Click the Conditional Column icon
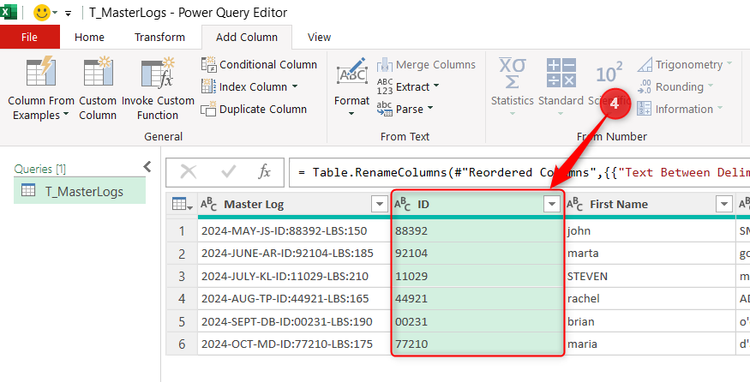This screenshot has width=750, height=382. point(209,65)
